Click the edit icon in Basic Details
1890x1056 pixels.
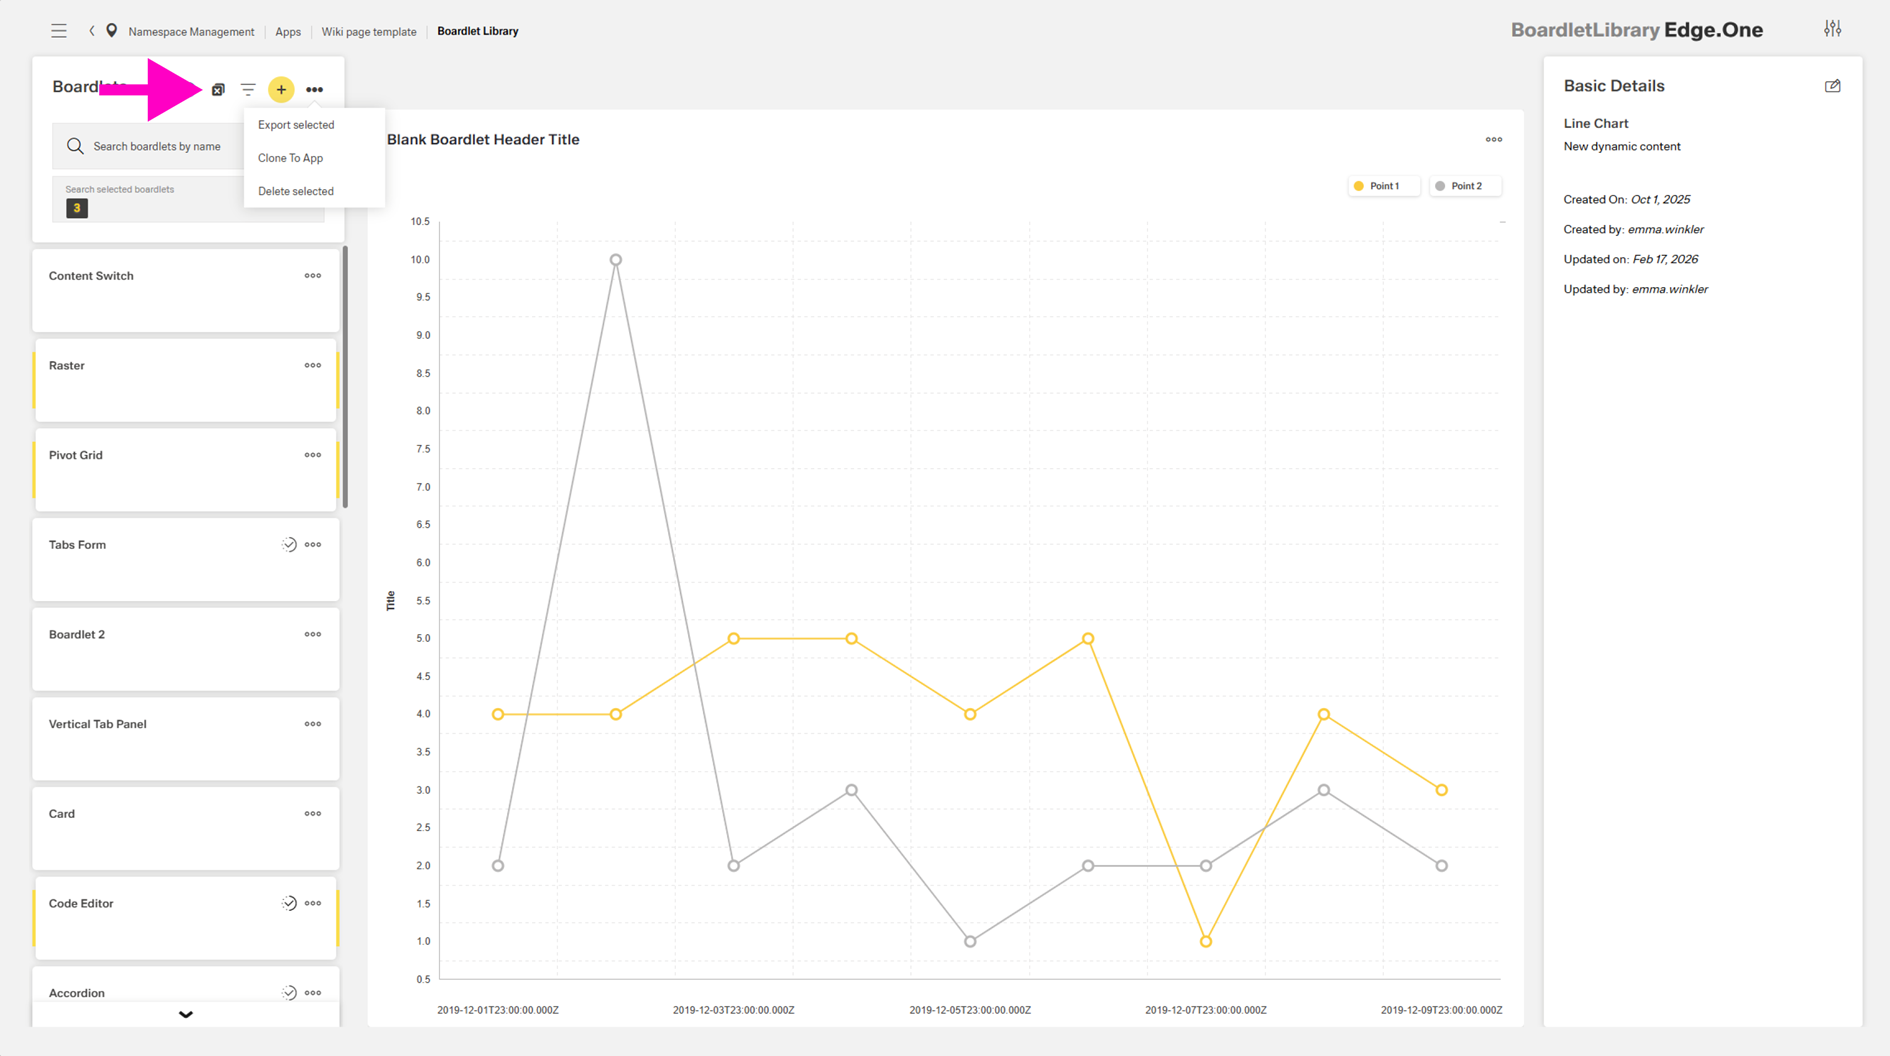point(1832,86)
